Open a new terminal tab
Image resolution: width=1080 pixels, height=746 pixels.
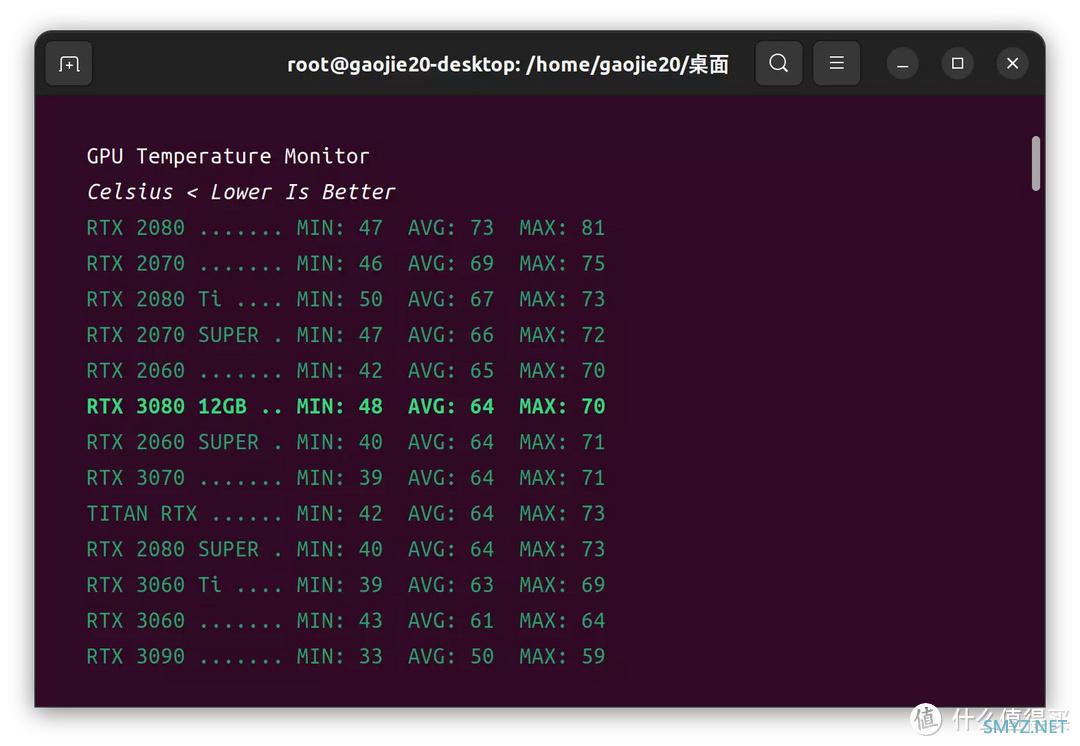tap(69, 63)
